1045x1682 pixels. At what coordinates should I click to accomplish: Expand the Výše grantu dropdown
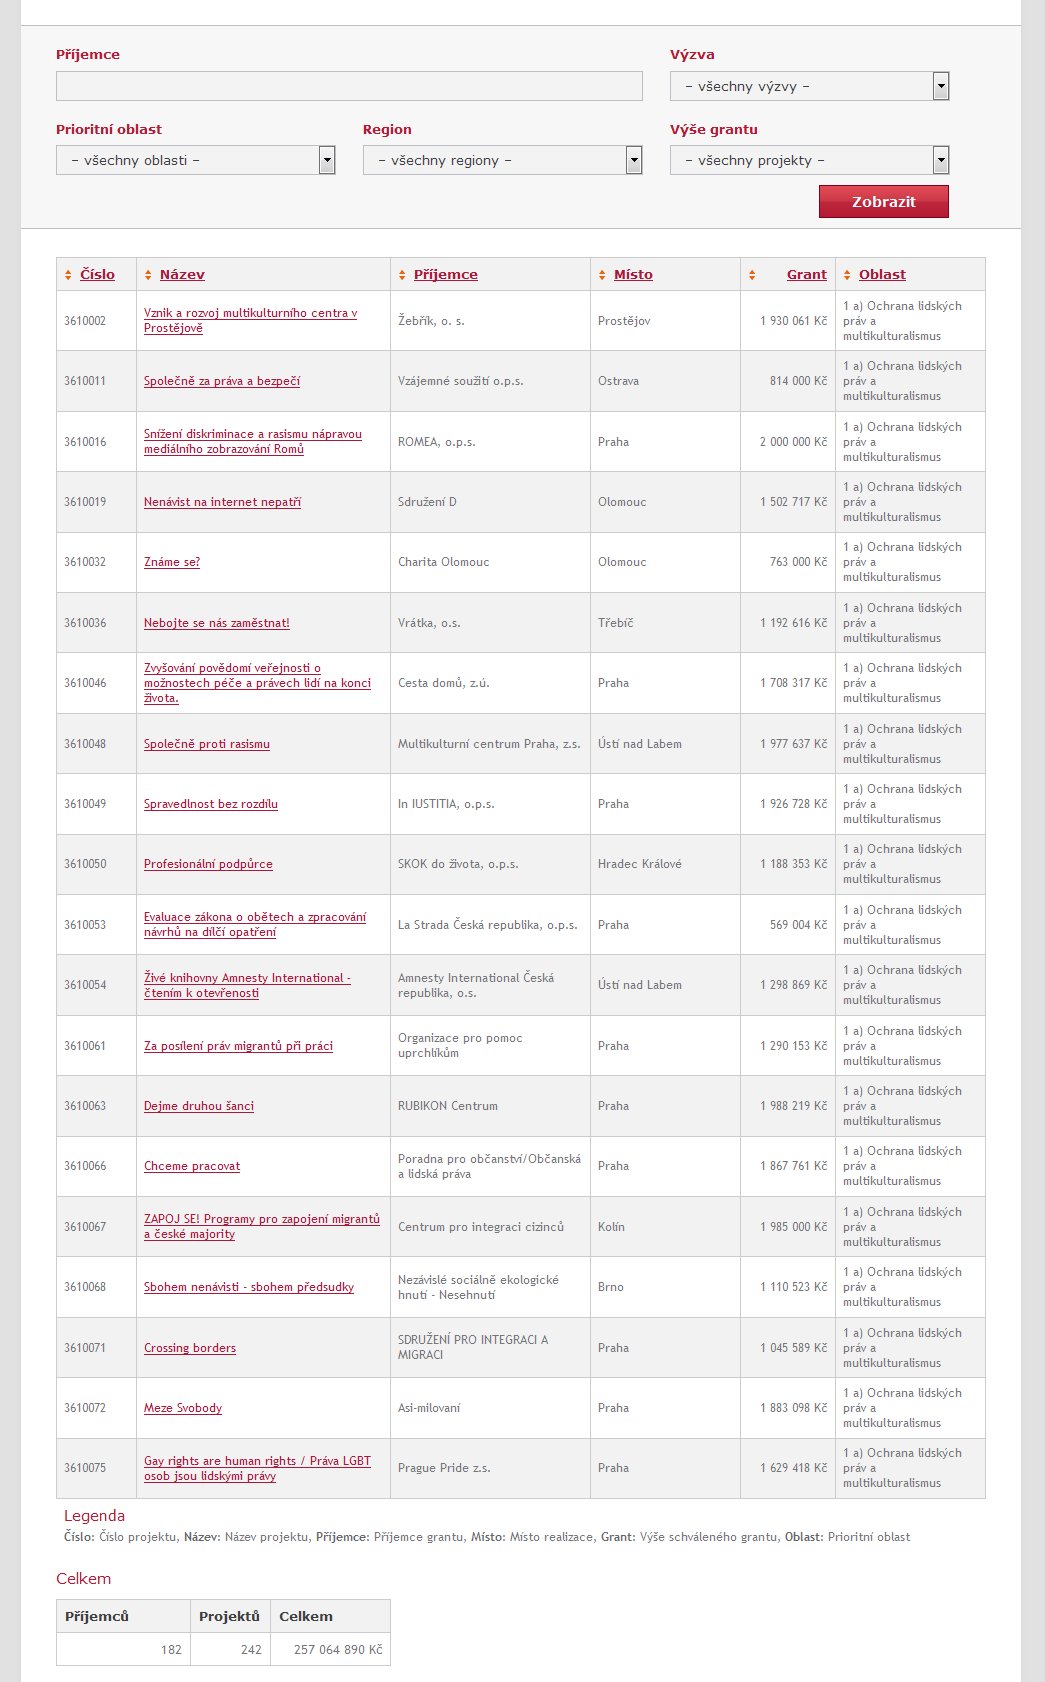[x=809, y=160]
